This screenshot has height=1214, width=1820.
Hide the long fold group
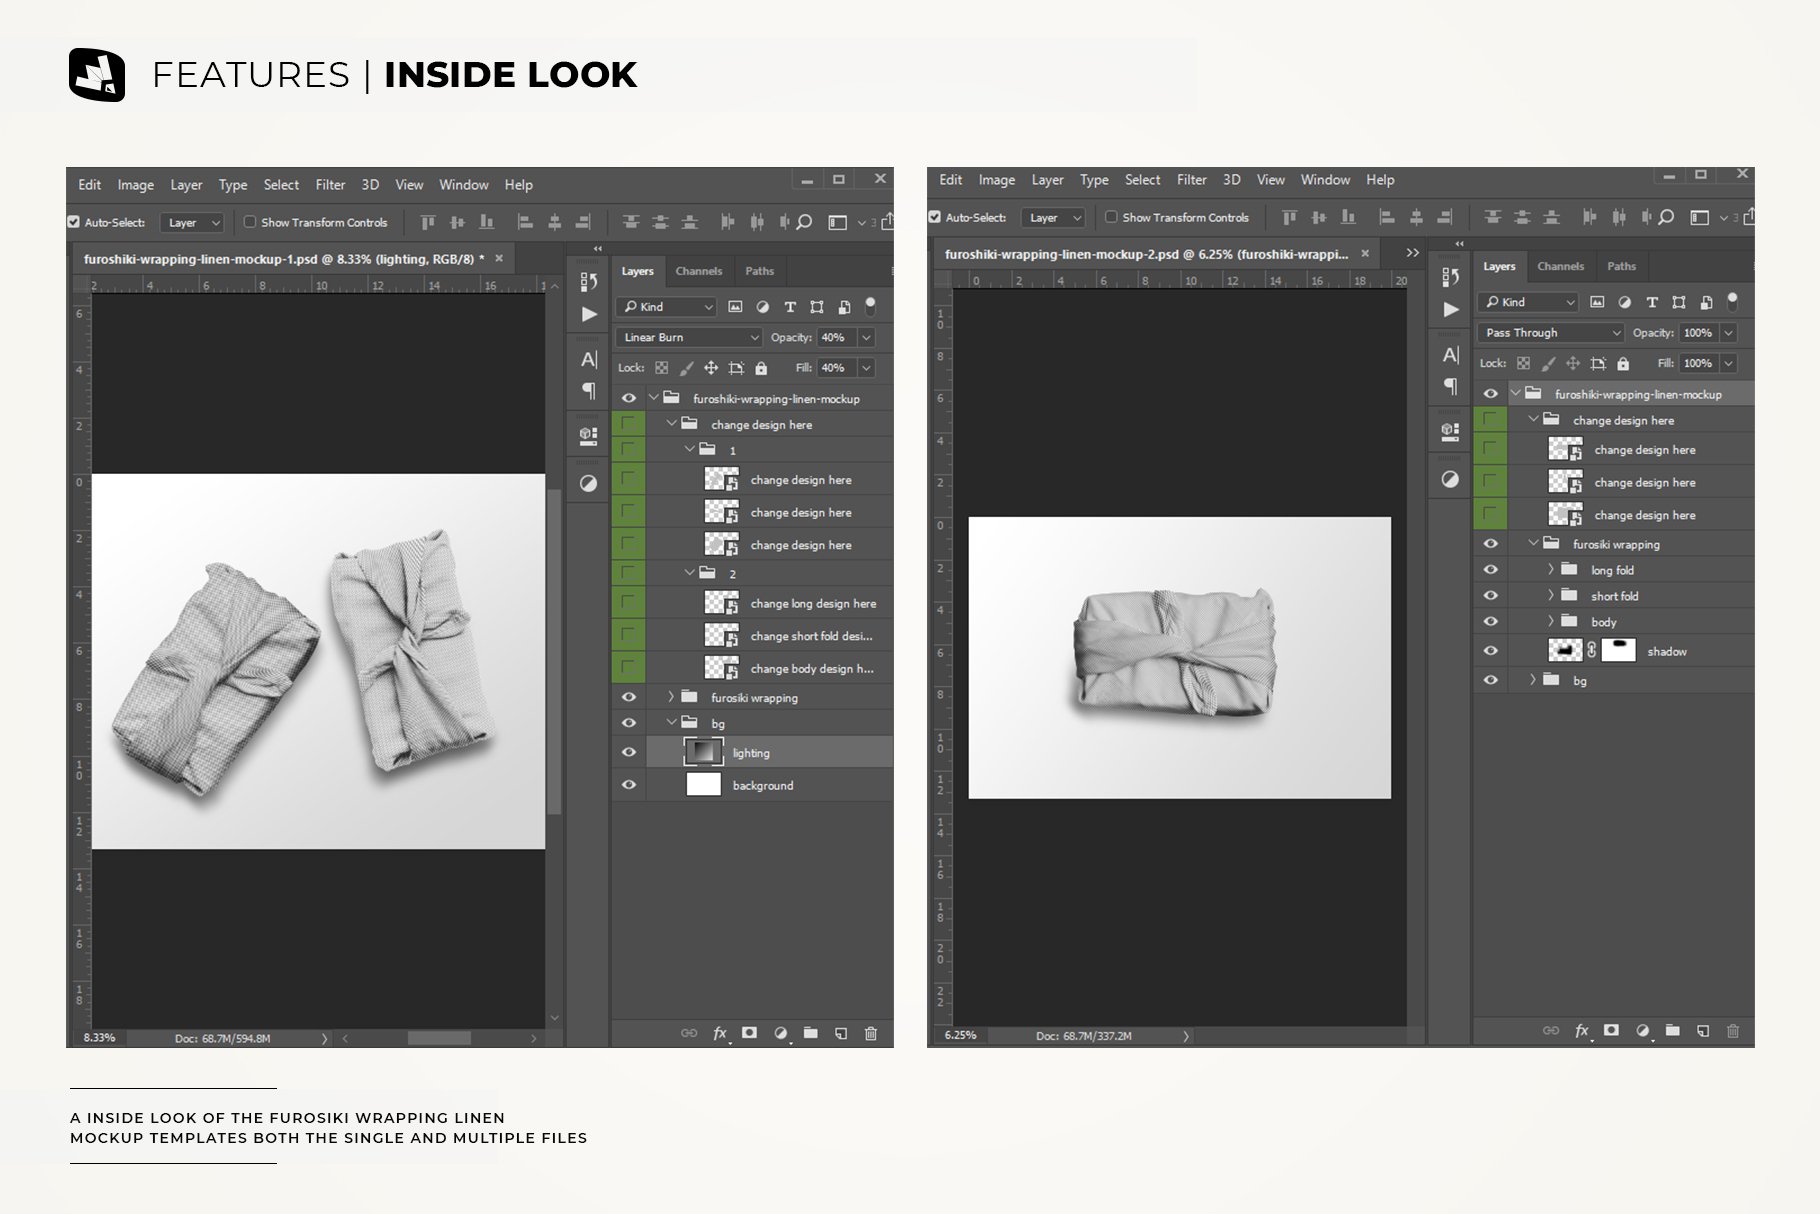[x=1490, y=569]
